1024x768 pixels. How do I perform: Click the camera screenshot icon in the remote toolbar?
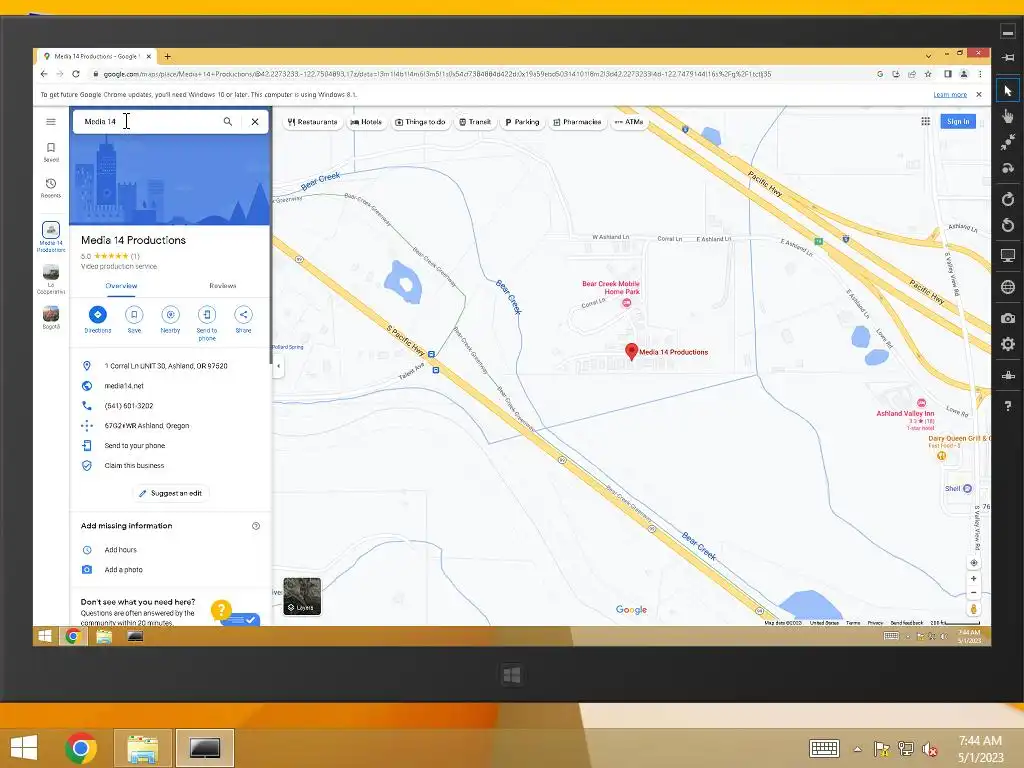tap(1008, 318)
